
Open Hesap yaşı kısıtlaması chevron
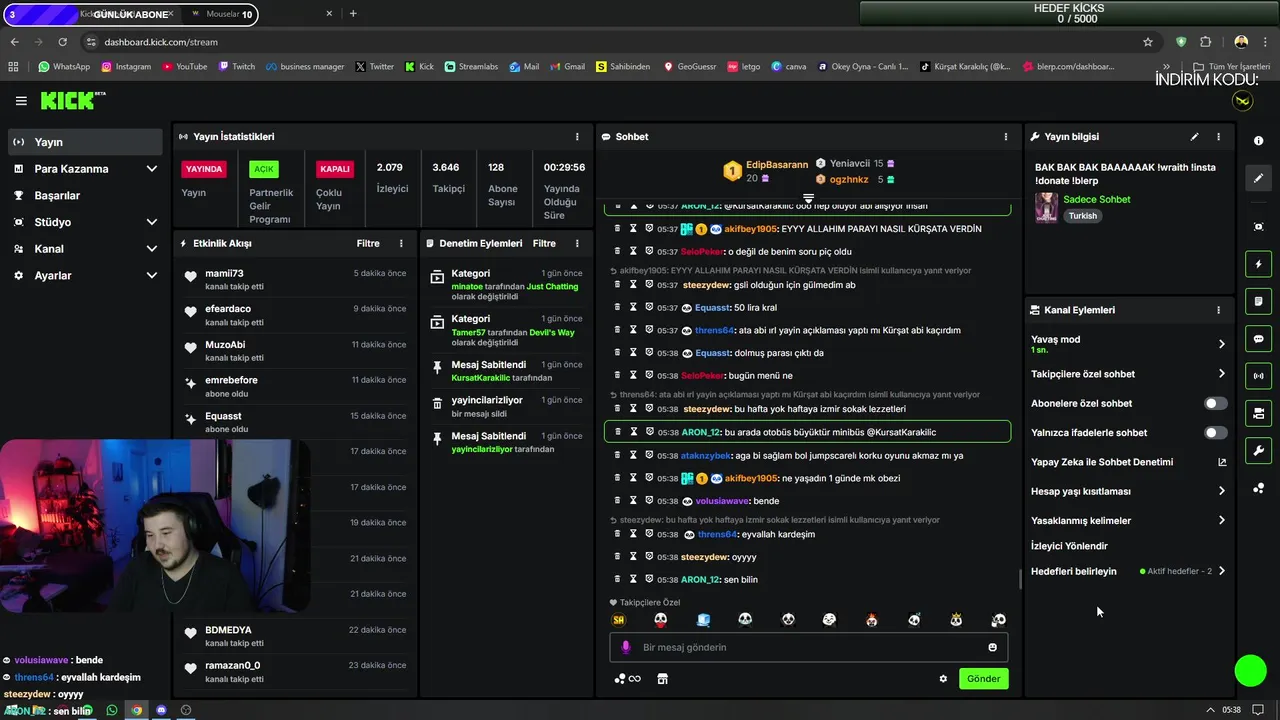[x=1221, y=491]
